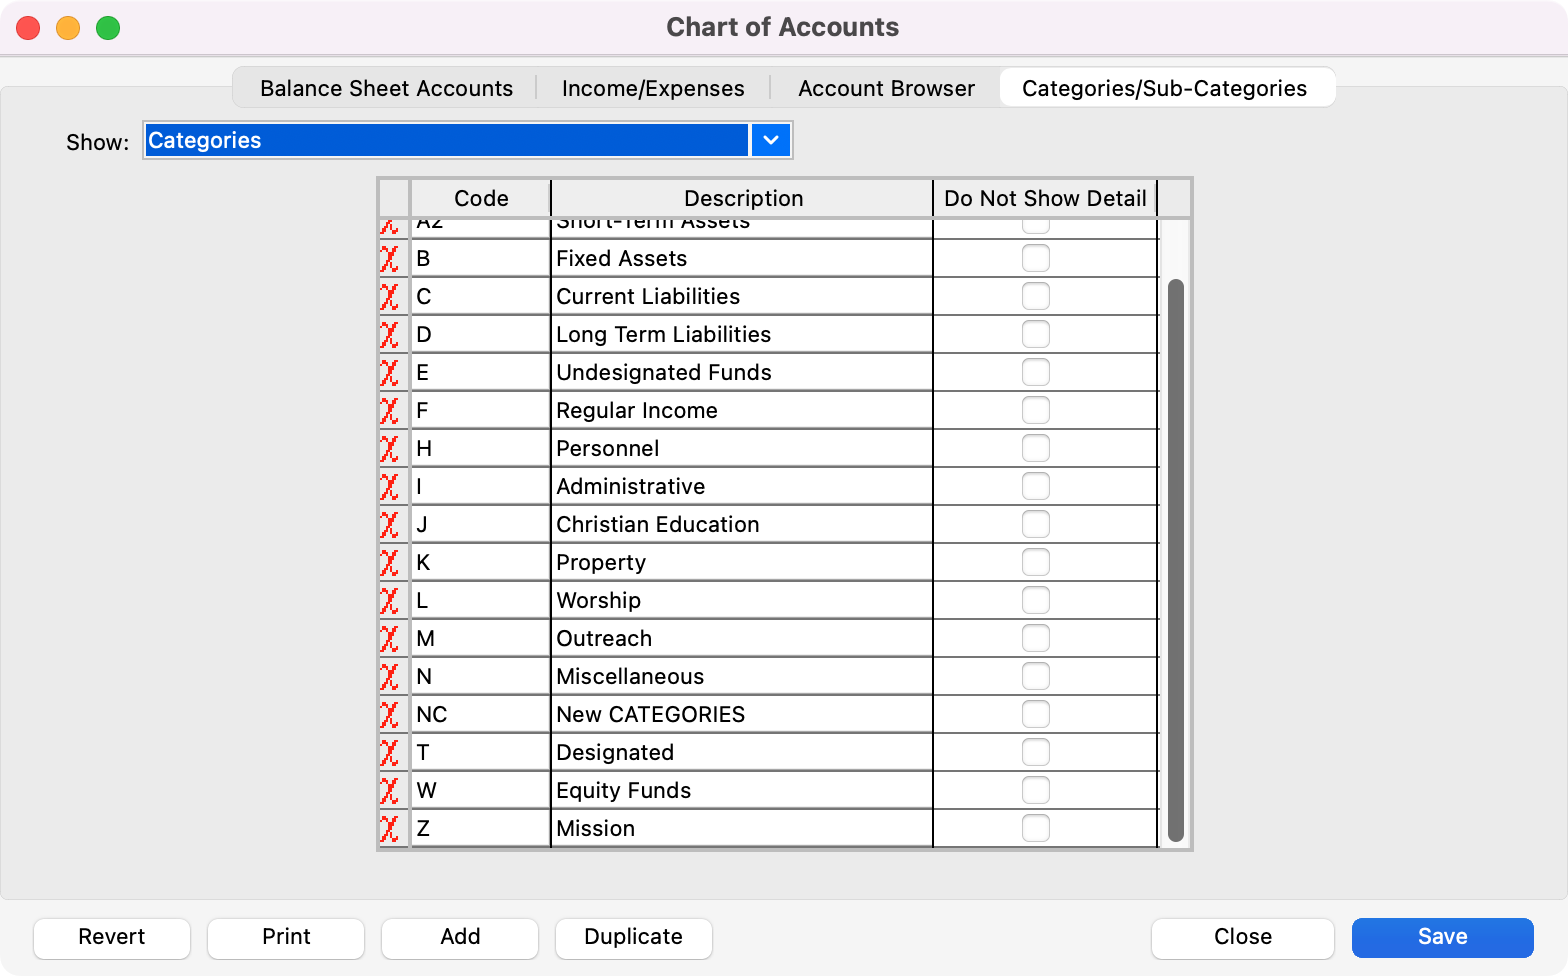Screen dimensions: 1568x976
Task: Click the red X beside Undesignated Funds
Action: click(x=389, y=373)
